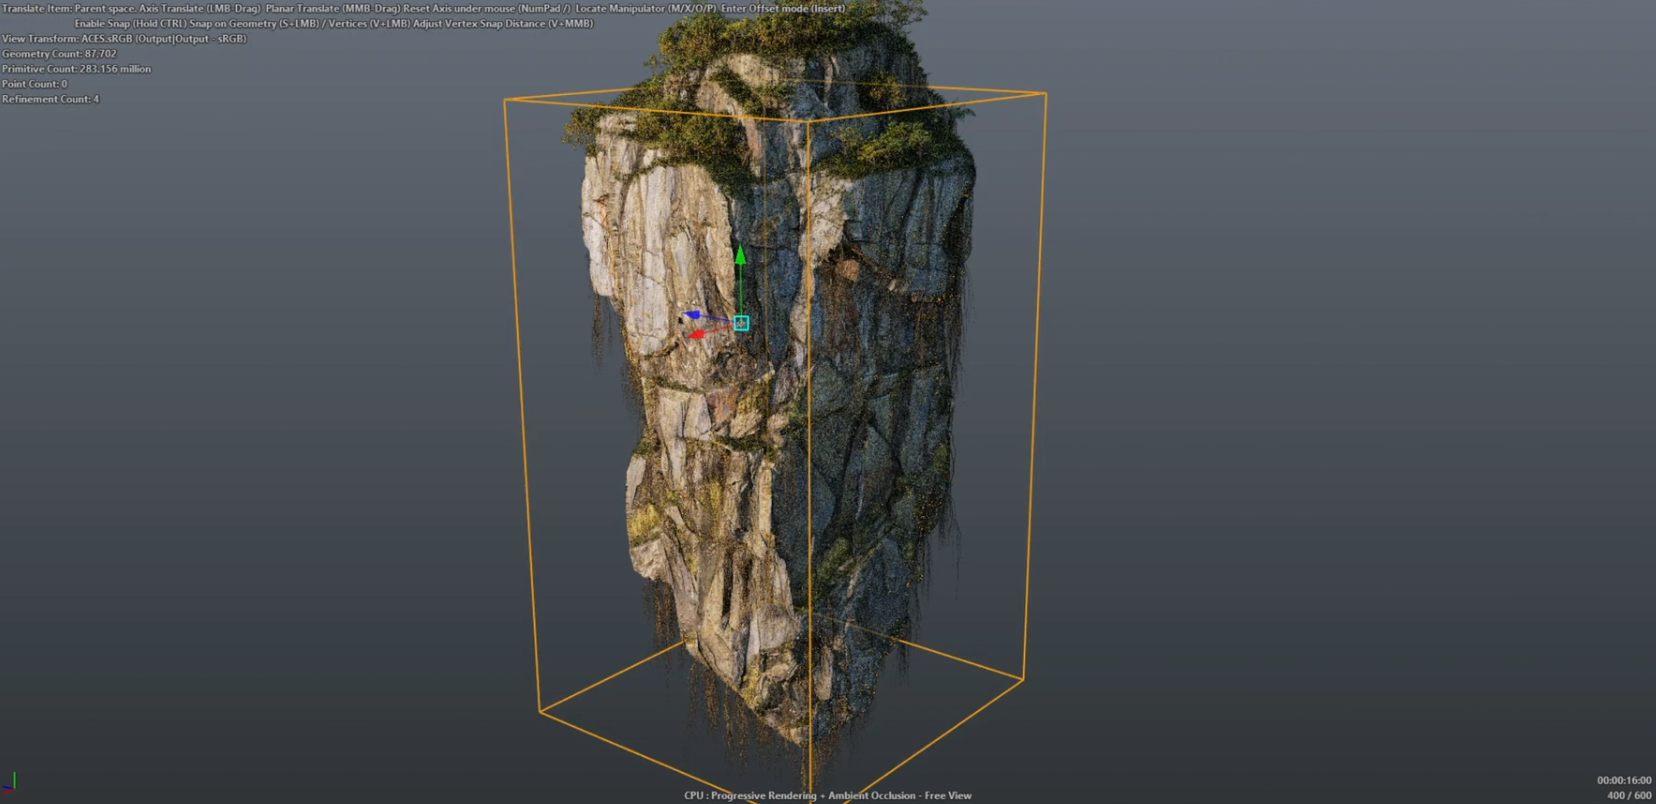The image size is (1656, 804).
Task: Click the View Transform ACES.sRGB text
Action: 123,39
